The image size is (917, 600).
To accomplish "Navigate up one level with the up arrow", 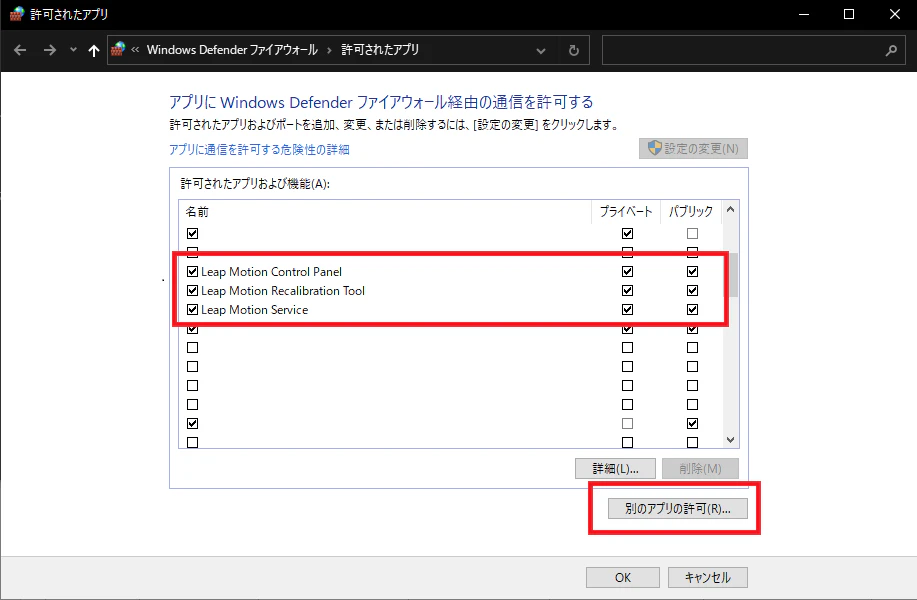I will click(92, 49).
